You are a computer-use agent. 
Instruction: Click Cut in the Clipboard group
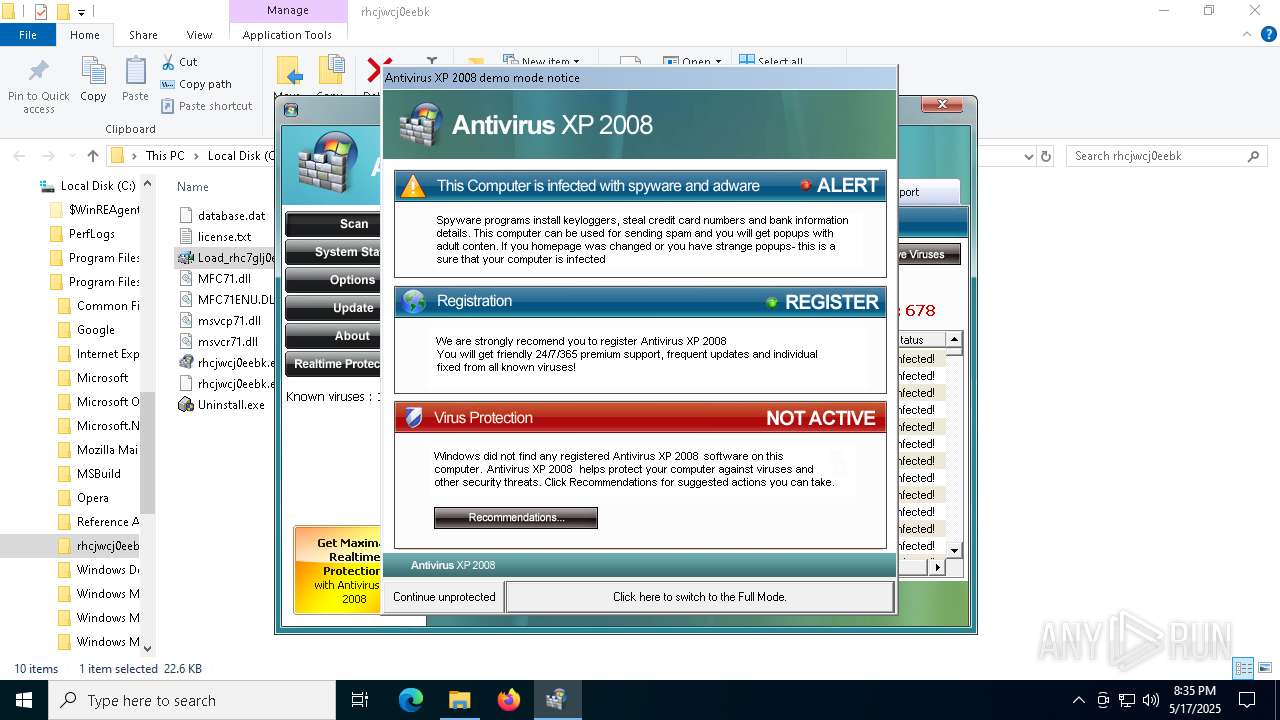[x=178, y=62]
